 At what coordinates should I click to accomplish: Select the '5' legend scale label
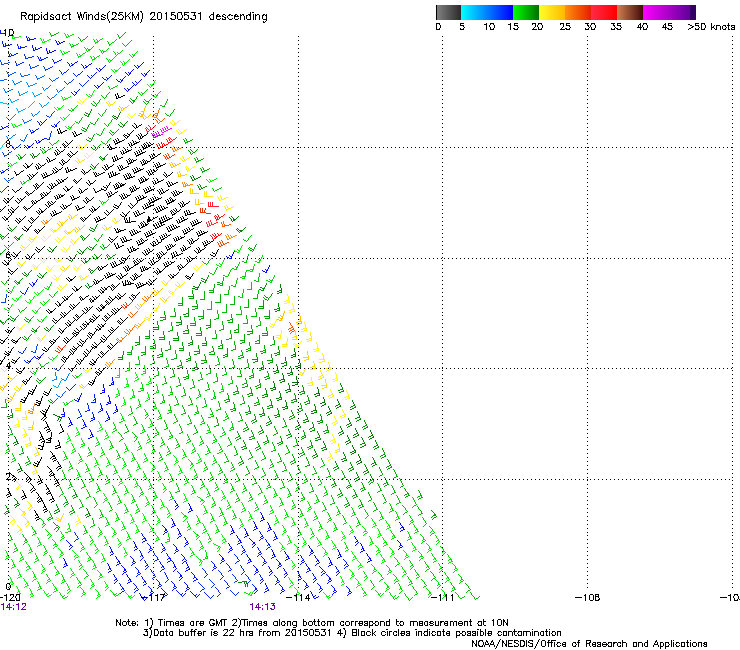pyautogui.click(x=462, y=26)
